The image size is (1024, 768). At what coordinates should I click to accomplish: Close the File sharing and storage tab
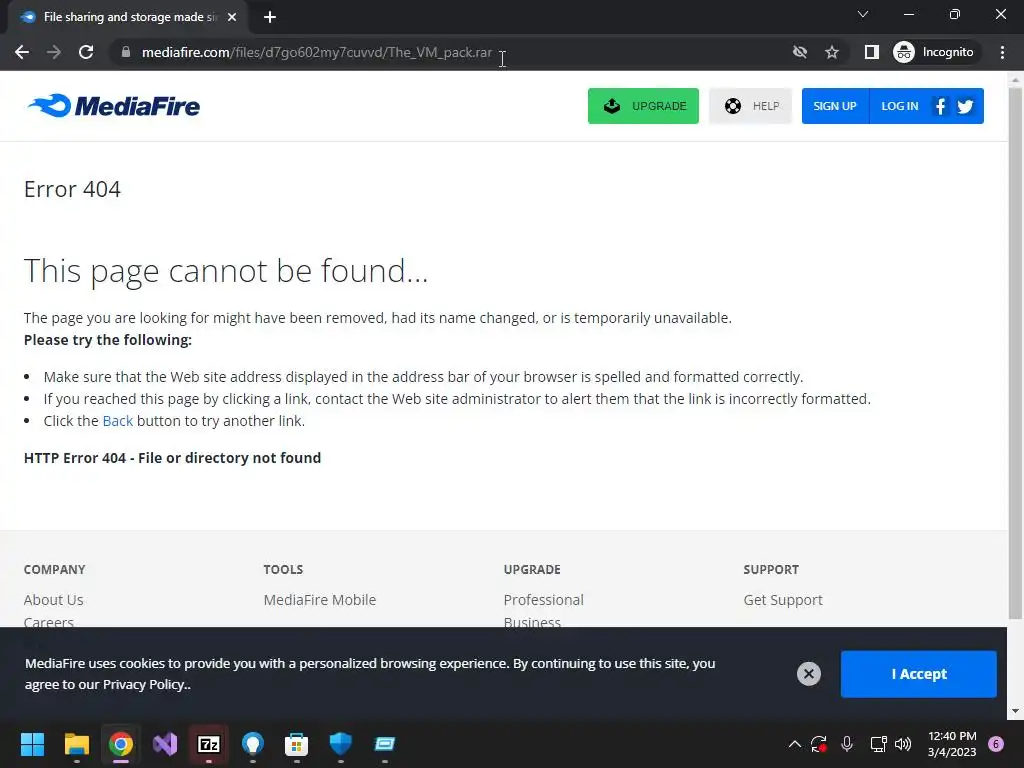tap(232, 17)
